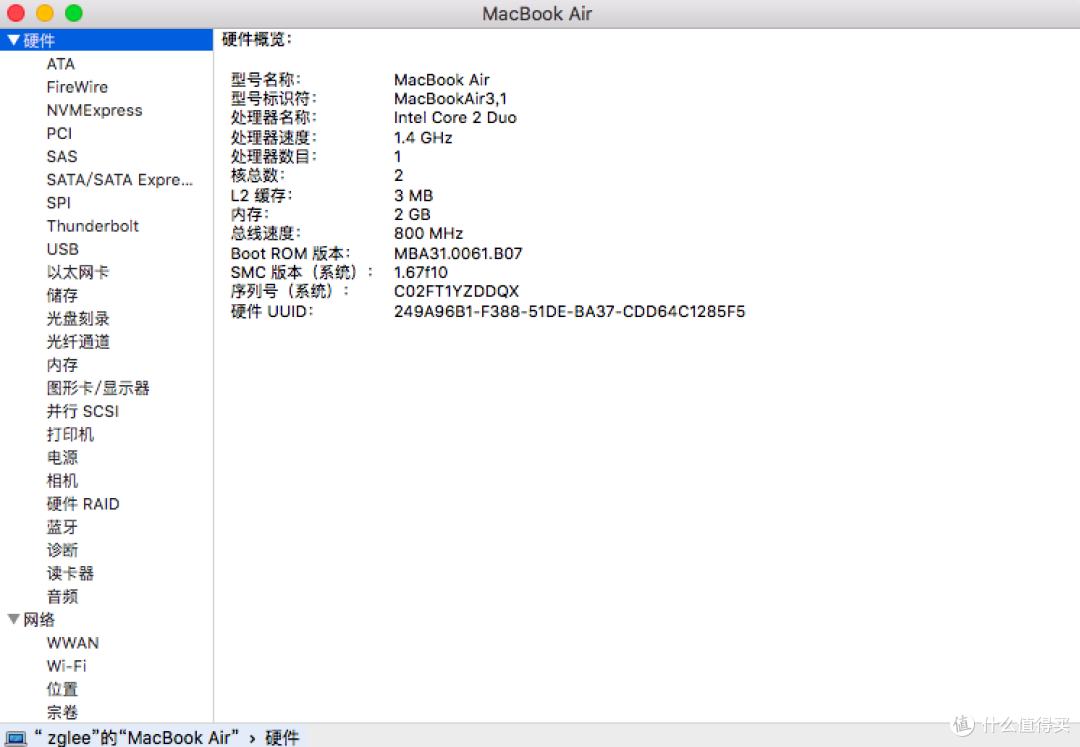
Task: Select 音频 entry
Action: click(x=62, y=597)
